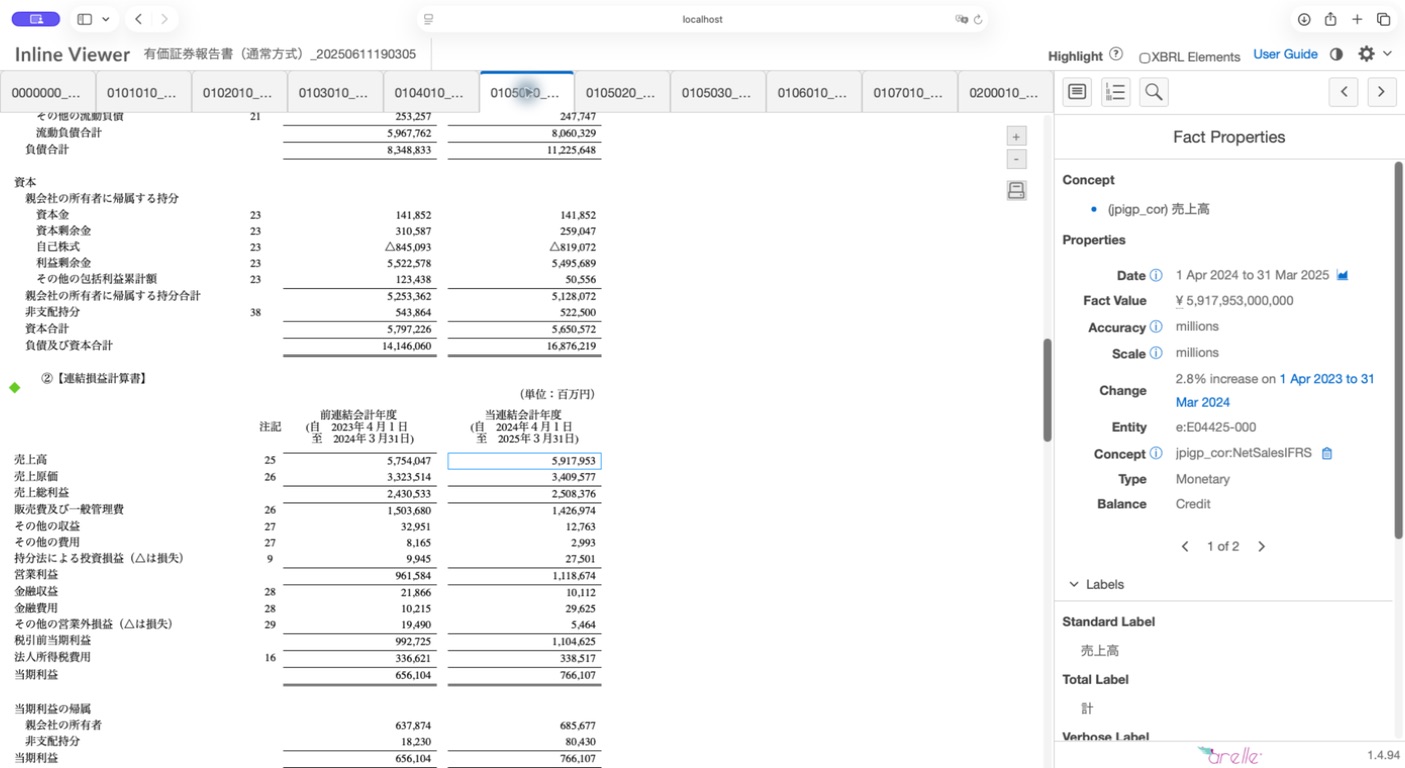The image size is (1405, 768).
Task: Switch to the 0200010_ document tab
Action: point(1005,92)
